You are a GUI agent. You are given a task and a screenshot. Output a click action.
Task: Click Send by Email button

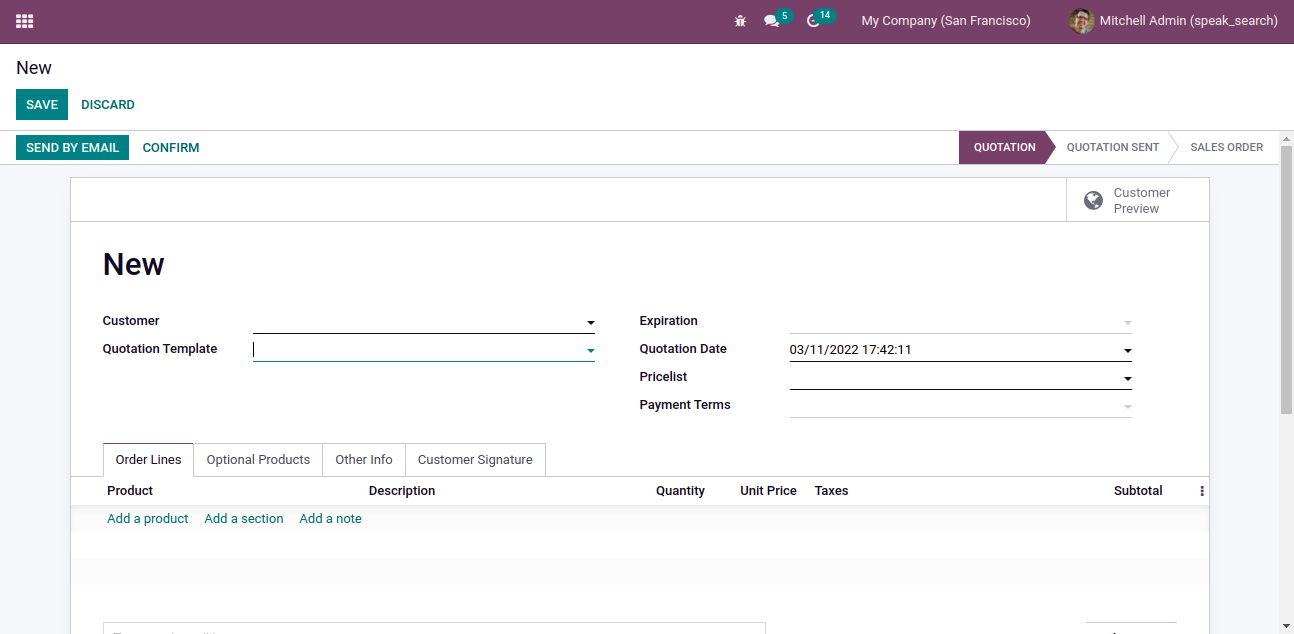pyautogui.click(x=73, y=147)
